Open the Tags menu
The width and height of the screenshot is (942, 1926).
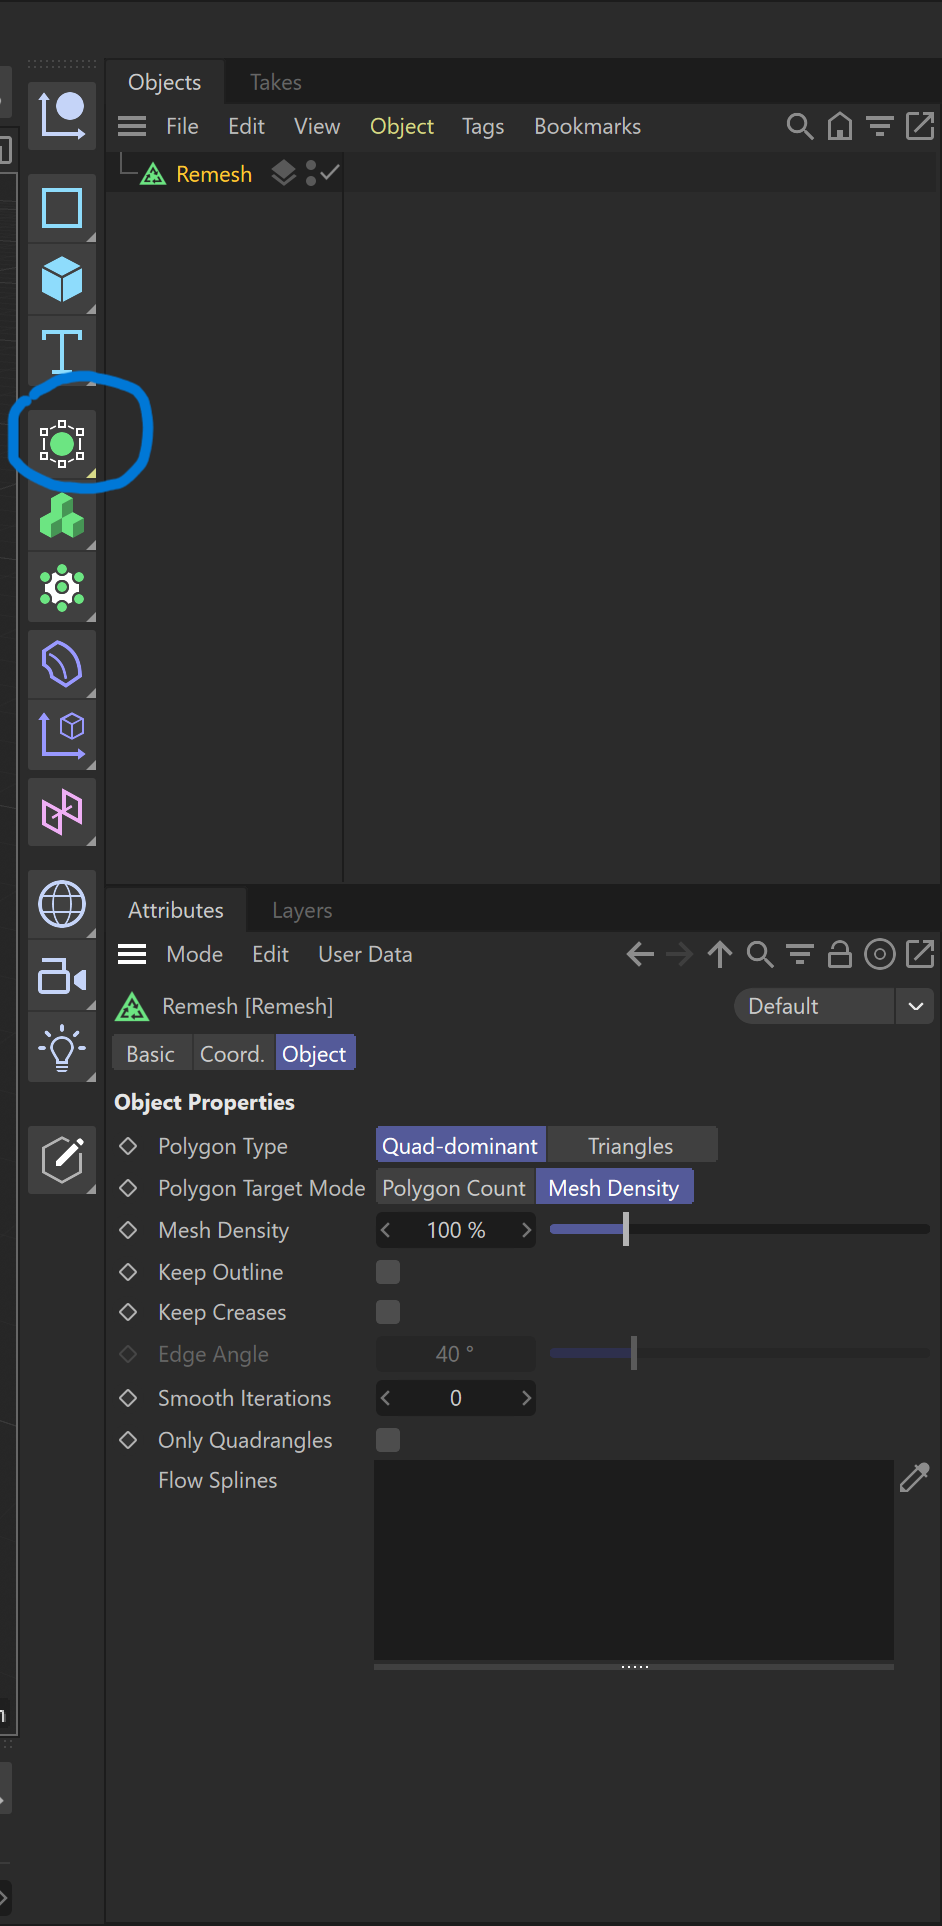(483, 127)
